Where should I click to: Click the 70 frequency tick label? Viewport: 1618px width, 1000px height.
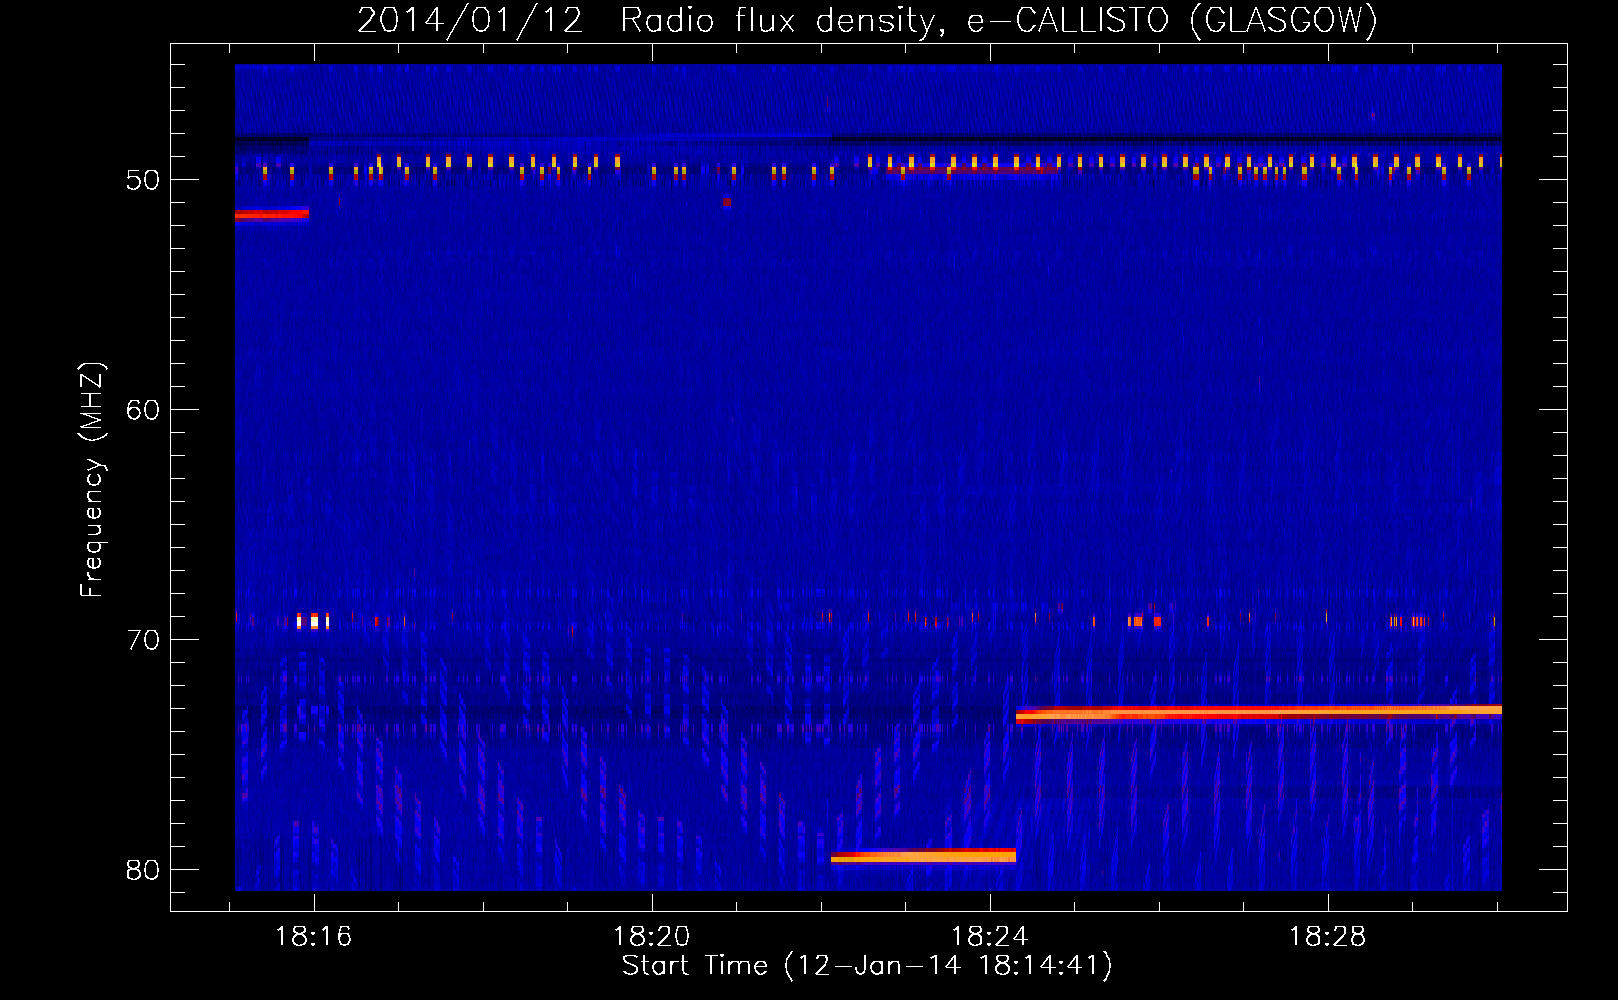pyautogui.click(x=143, y=640)
